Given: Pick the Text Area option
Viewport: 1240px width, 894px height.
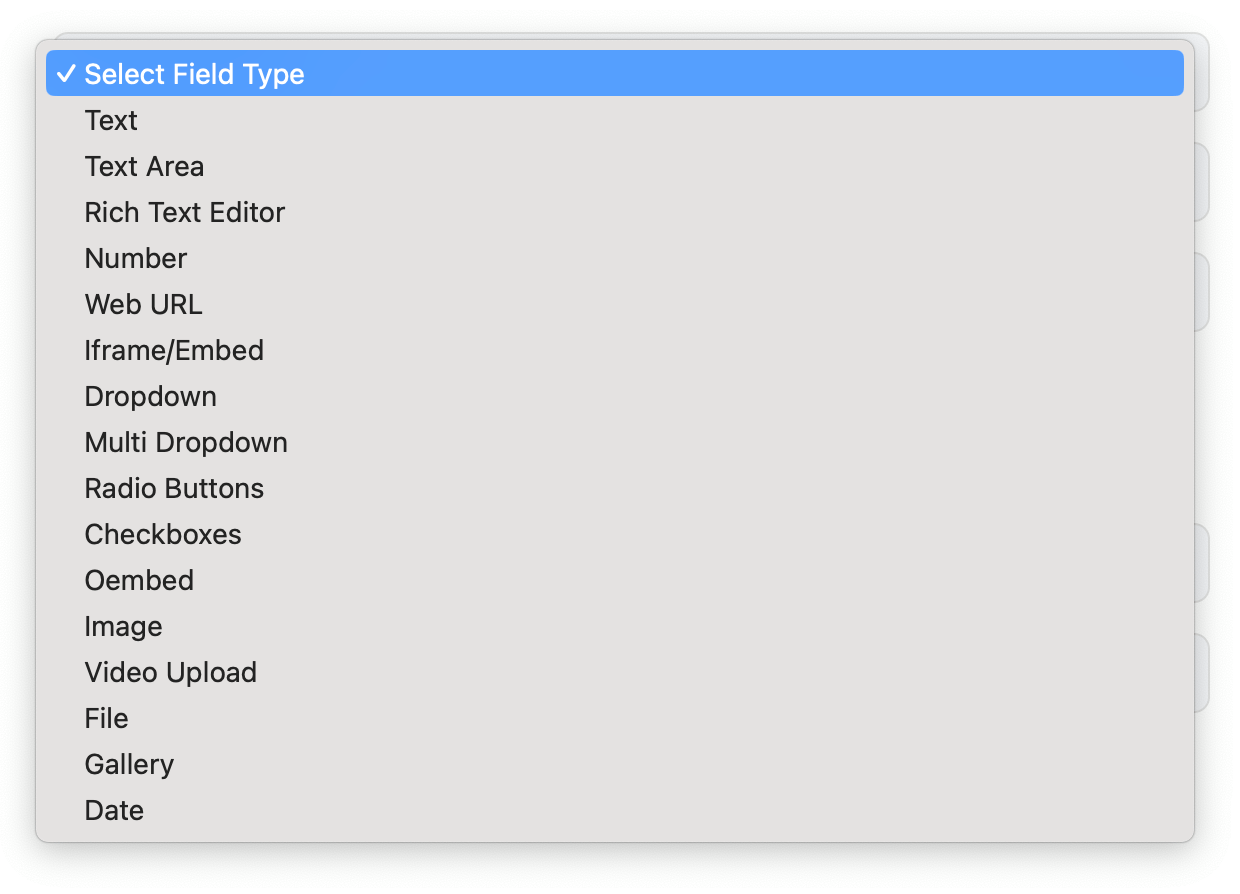Looking at the screenshot, I should point(144,166).
